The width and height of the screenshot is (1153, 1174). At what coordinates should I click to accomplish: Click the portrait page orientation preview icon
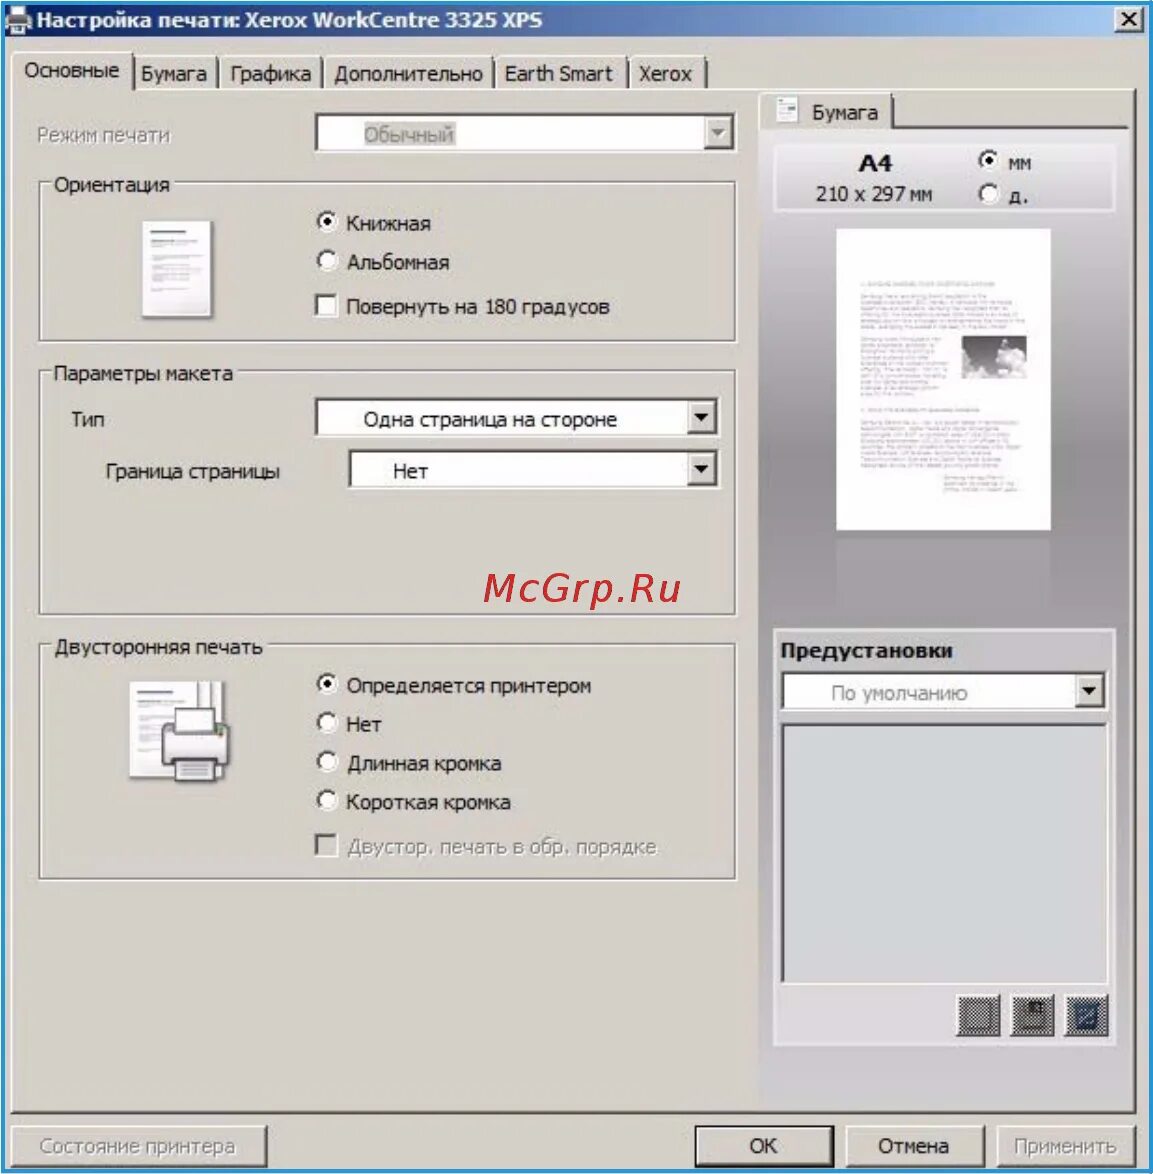click(177, 269)
